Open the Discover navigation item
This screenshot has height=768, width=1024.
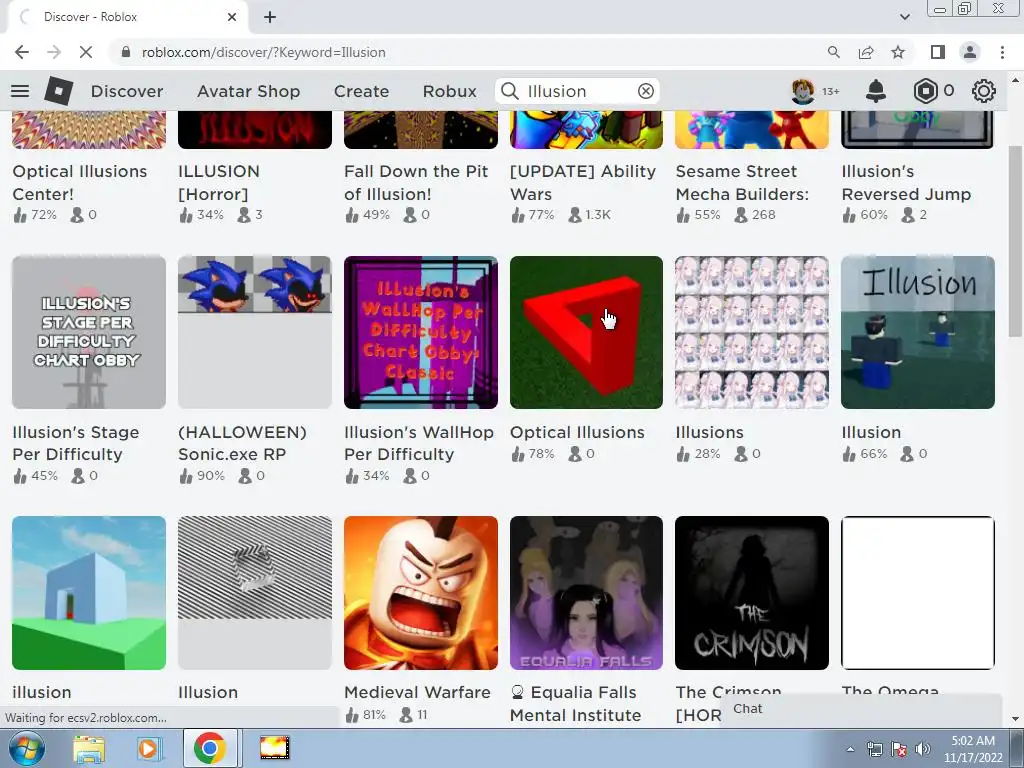[x=127, y=91]
